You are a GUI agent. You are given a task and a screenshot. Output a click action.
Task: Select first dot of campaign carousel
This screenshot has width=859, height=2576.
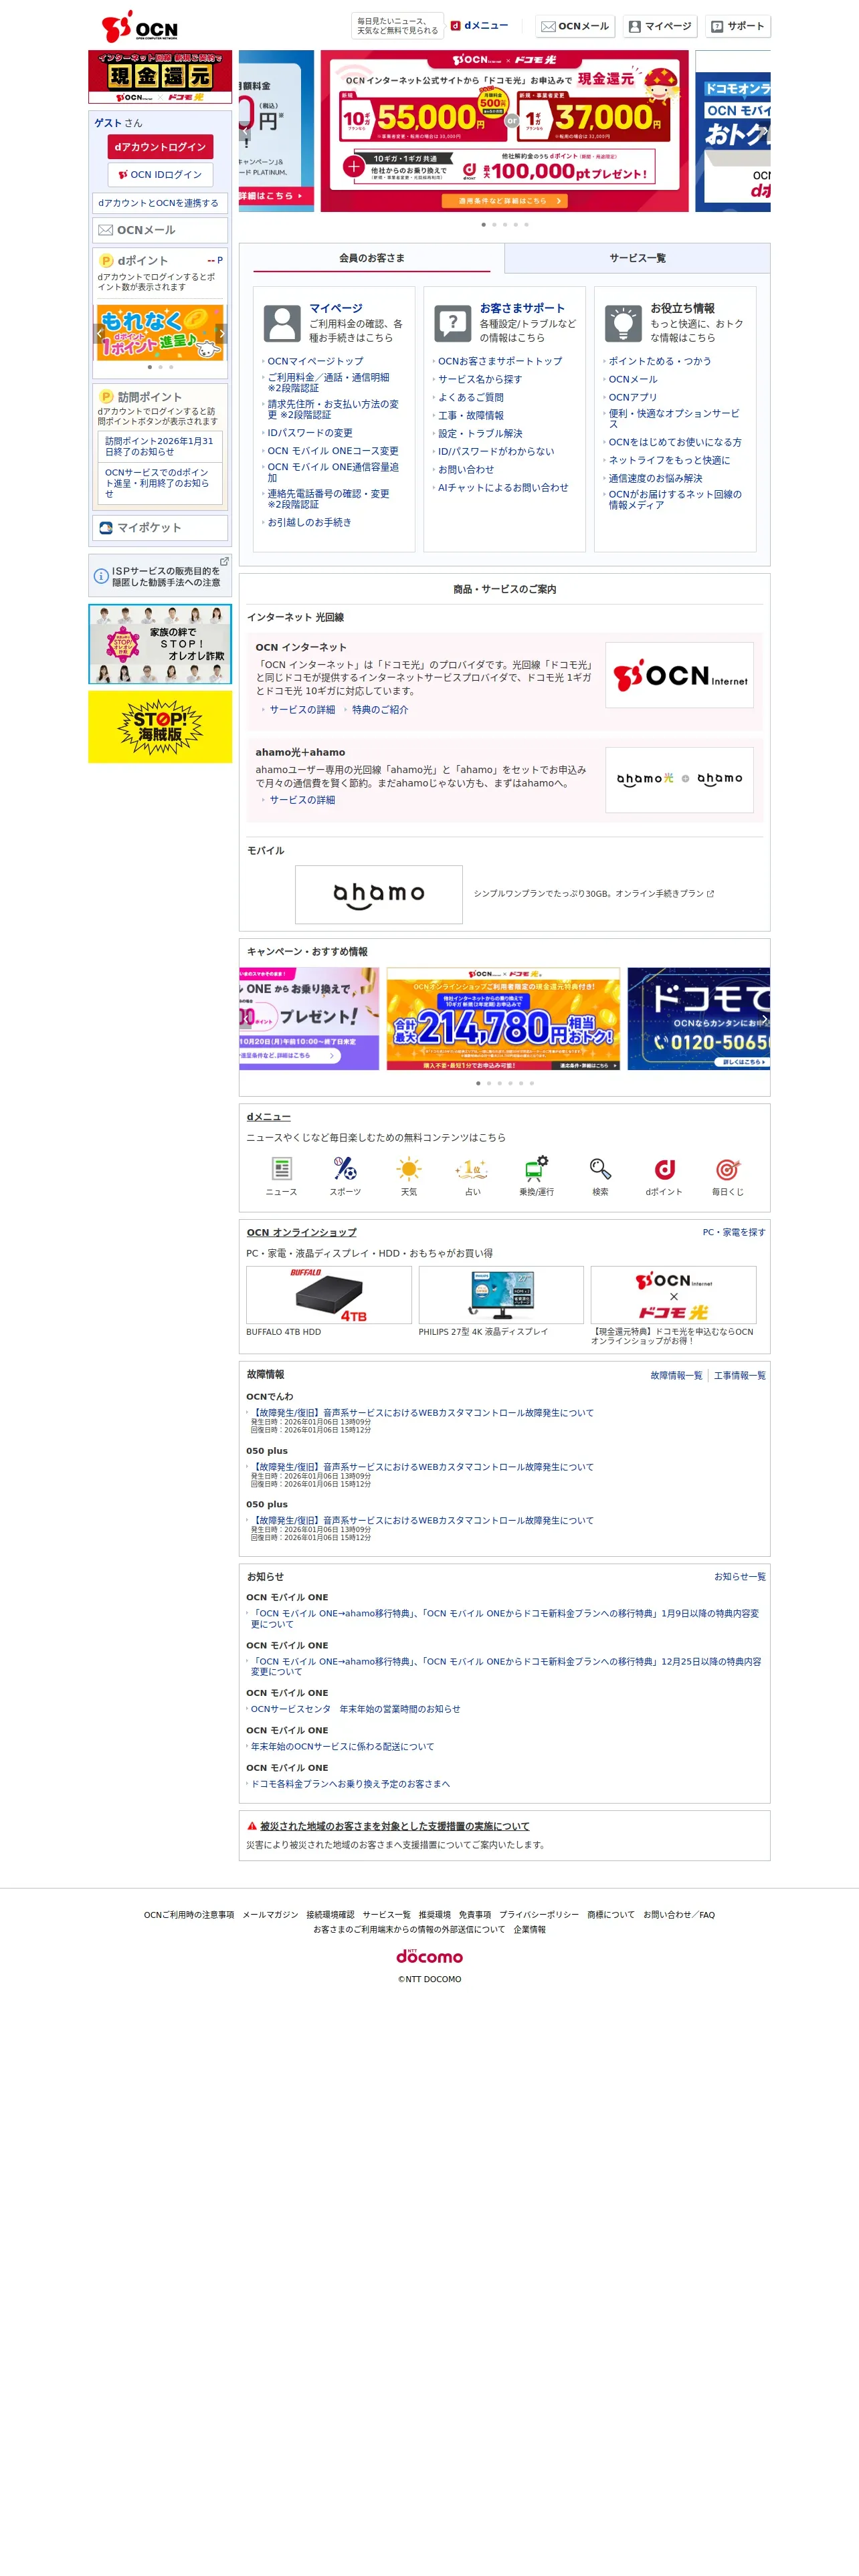pyautogui.click(x=478, y=1083)
